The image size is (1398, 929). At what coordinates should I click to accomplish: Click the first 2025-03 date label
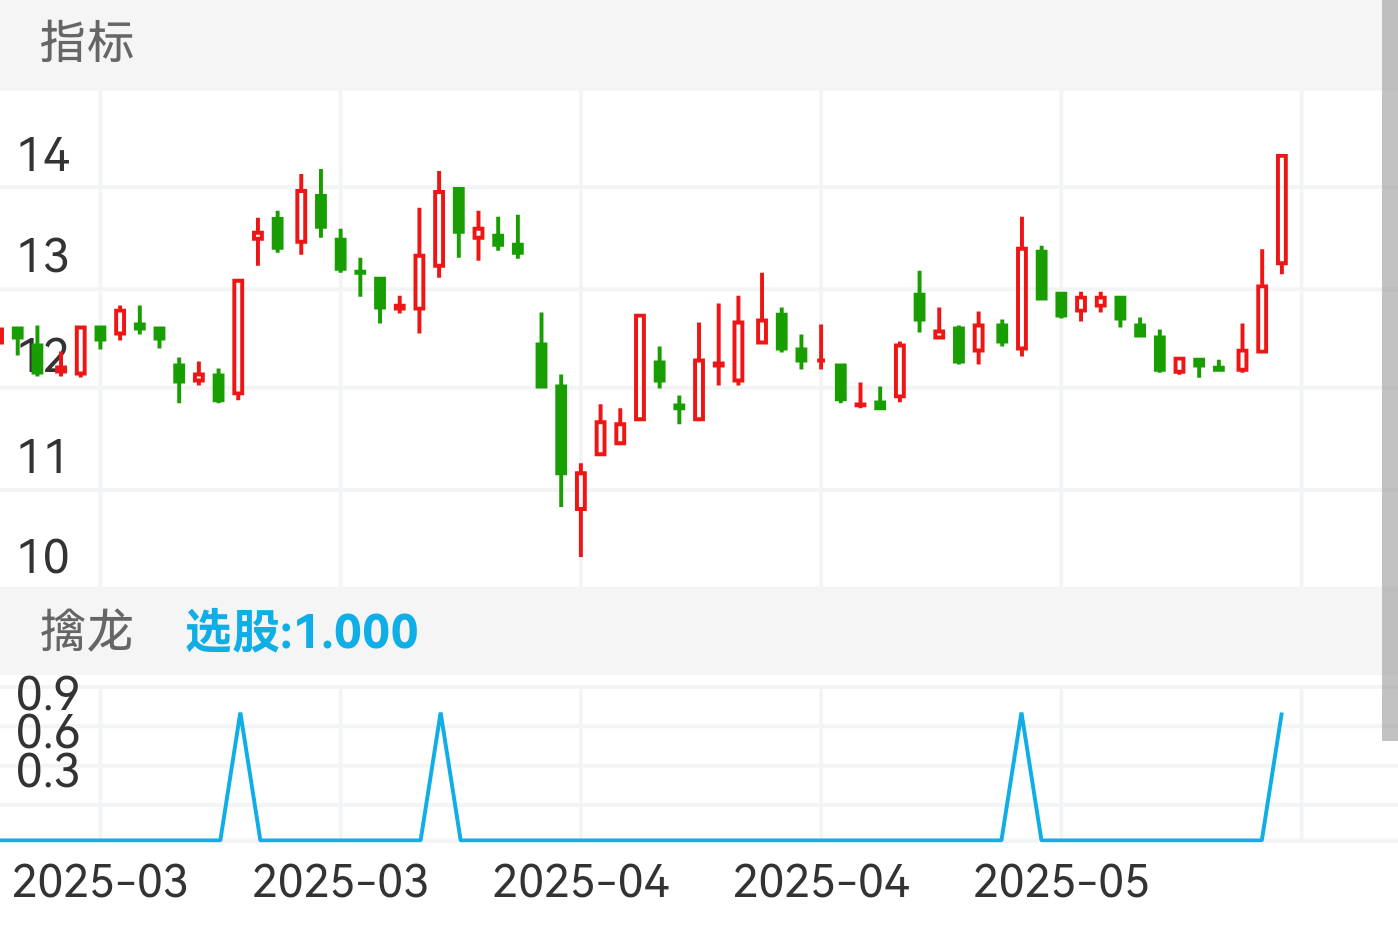100,882
